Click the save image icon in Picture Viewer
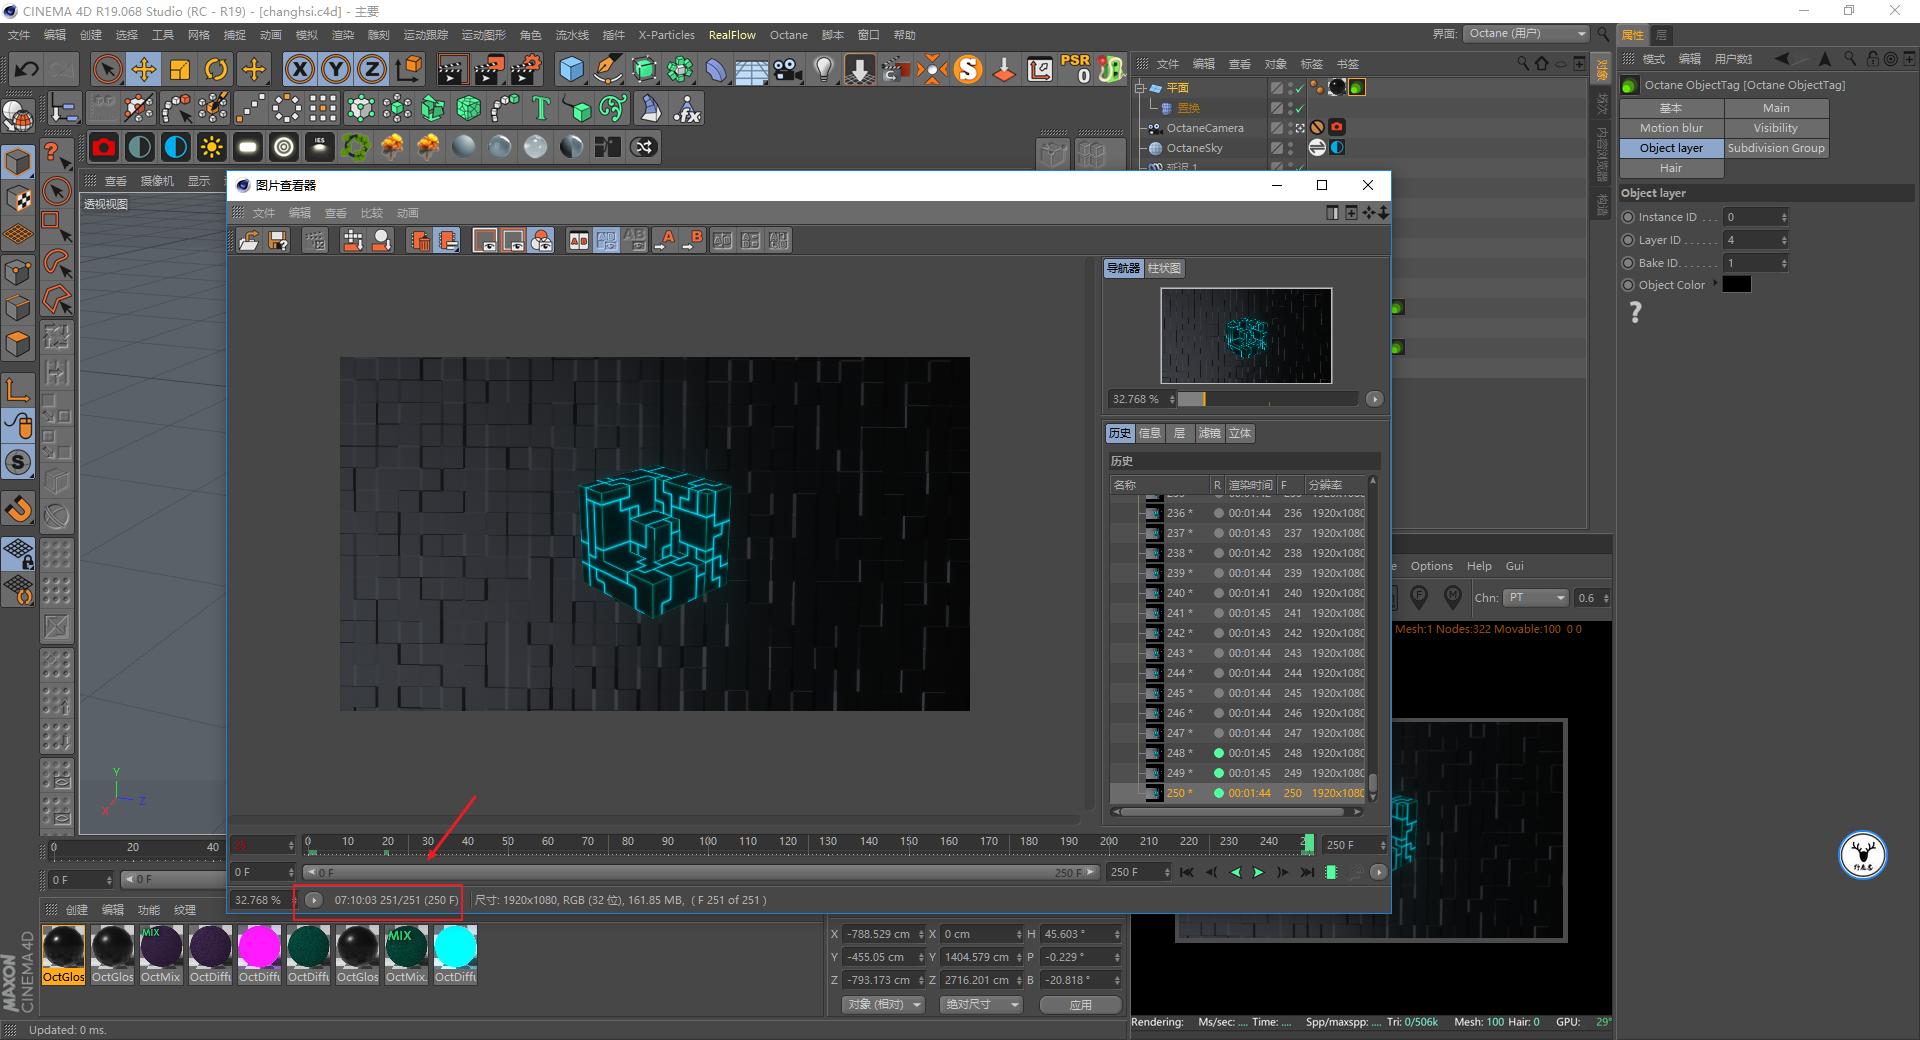This screenshot has height=1040, width=1920. pyautogui.click(x=278, y=240)
